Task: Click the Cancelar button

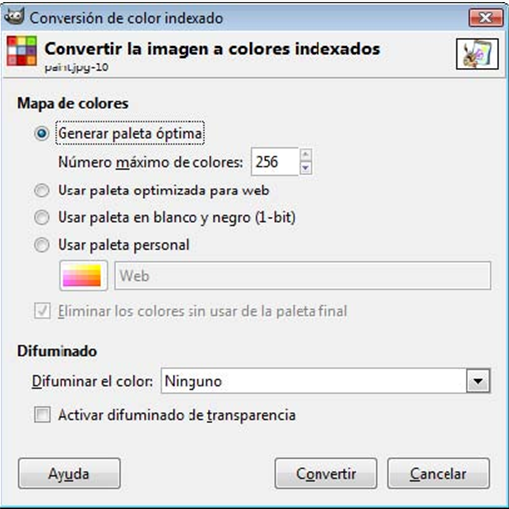Action: (438, 474)
